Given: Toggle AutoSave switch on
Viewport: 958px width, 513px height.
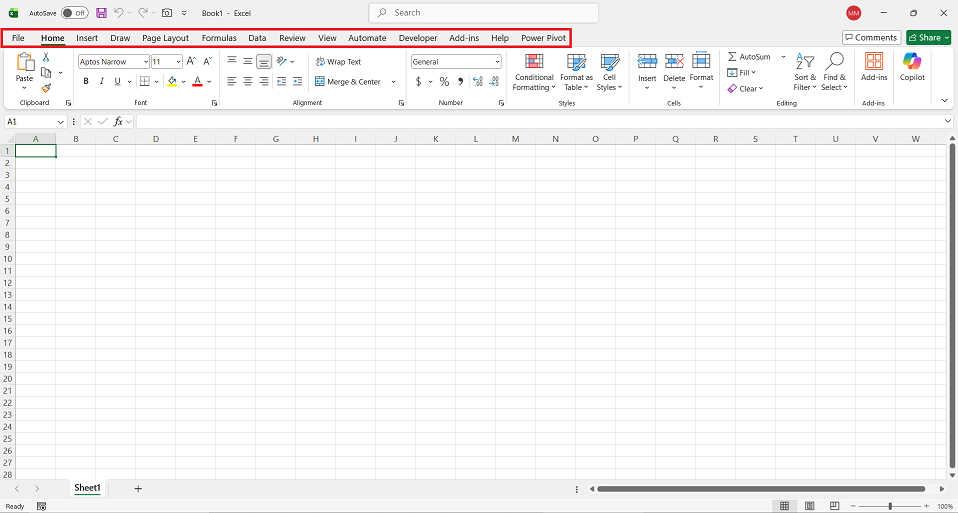Looking at the screenshot, I should tap(75, 13).
